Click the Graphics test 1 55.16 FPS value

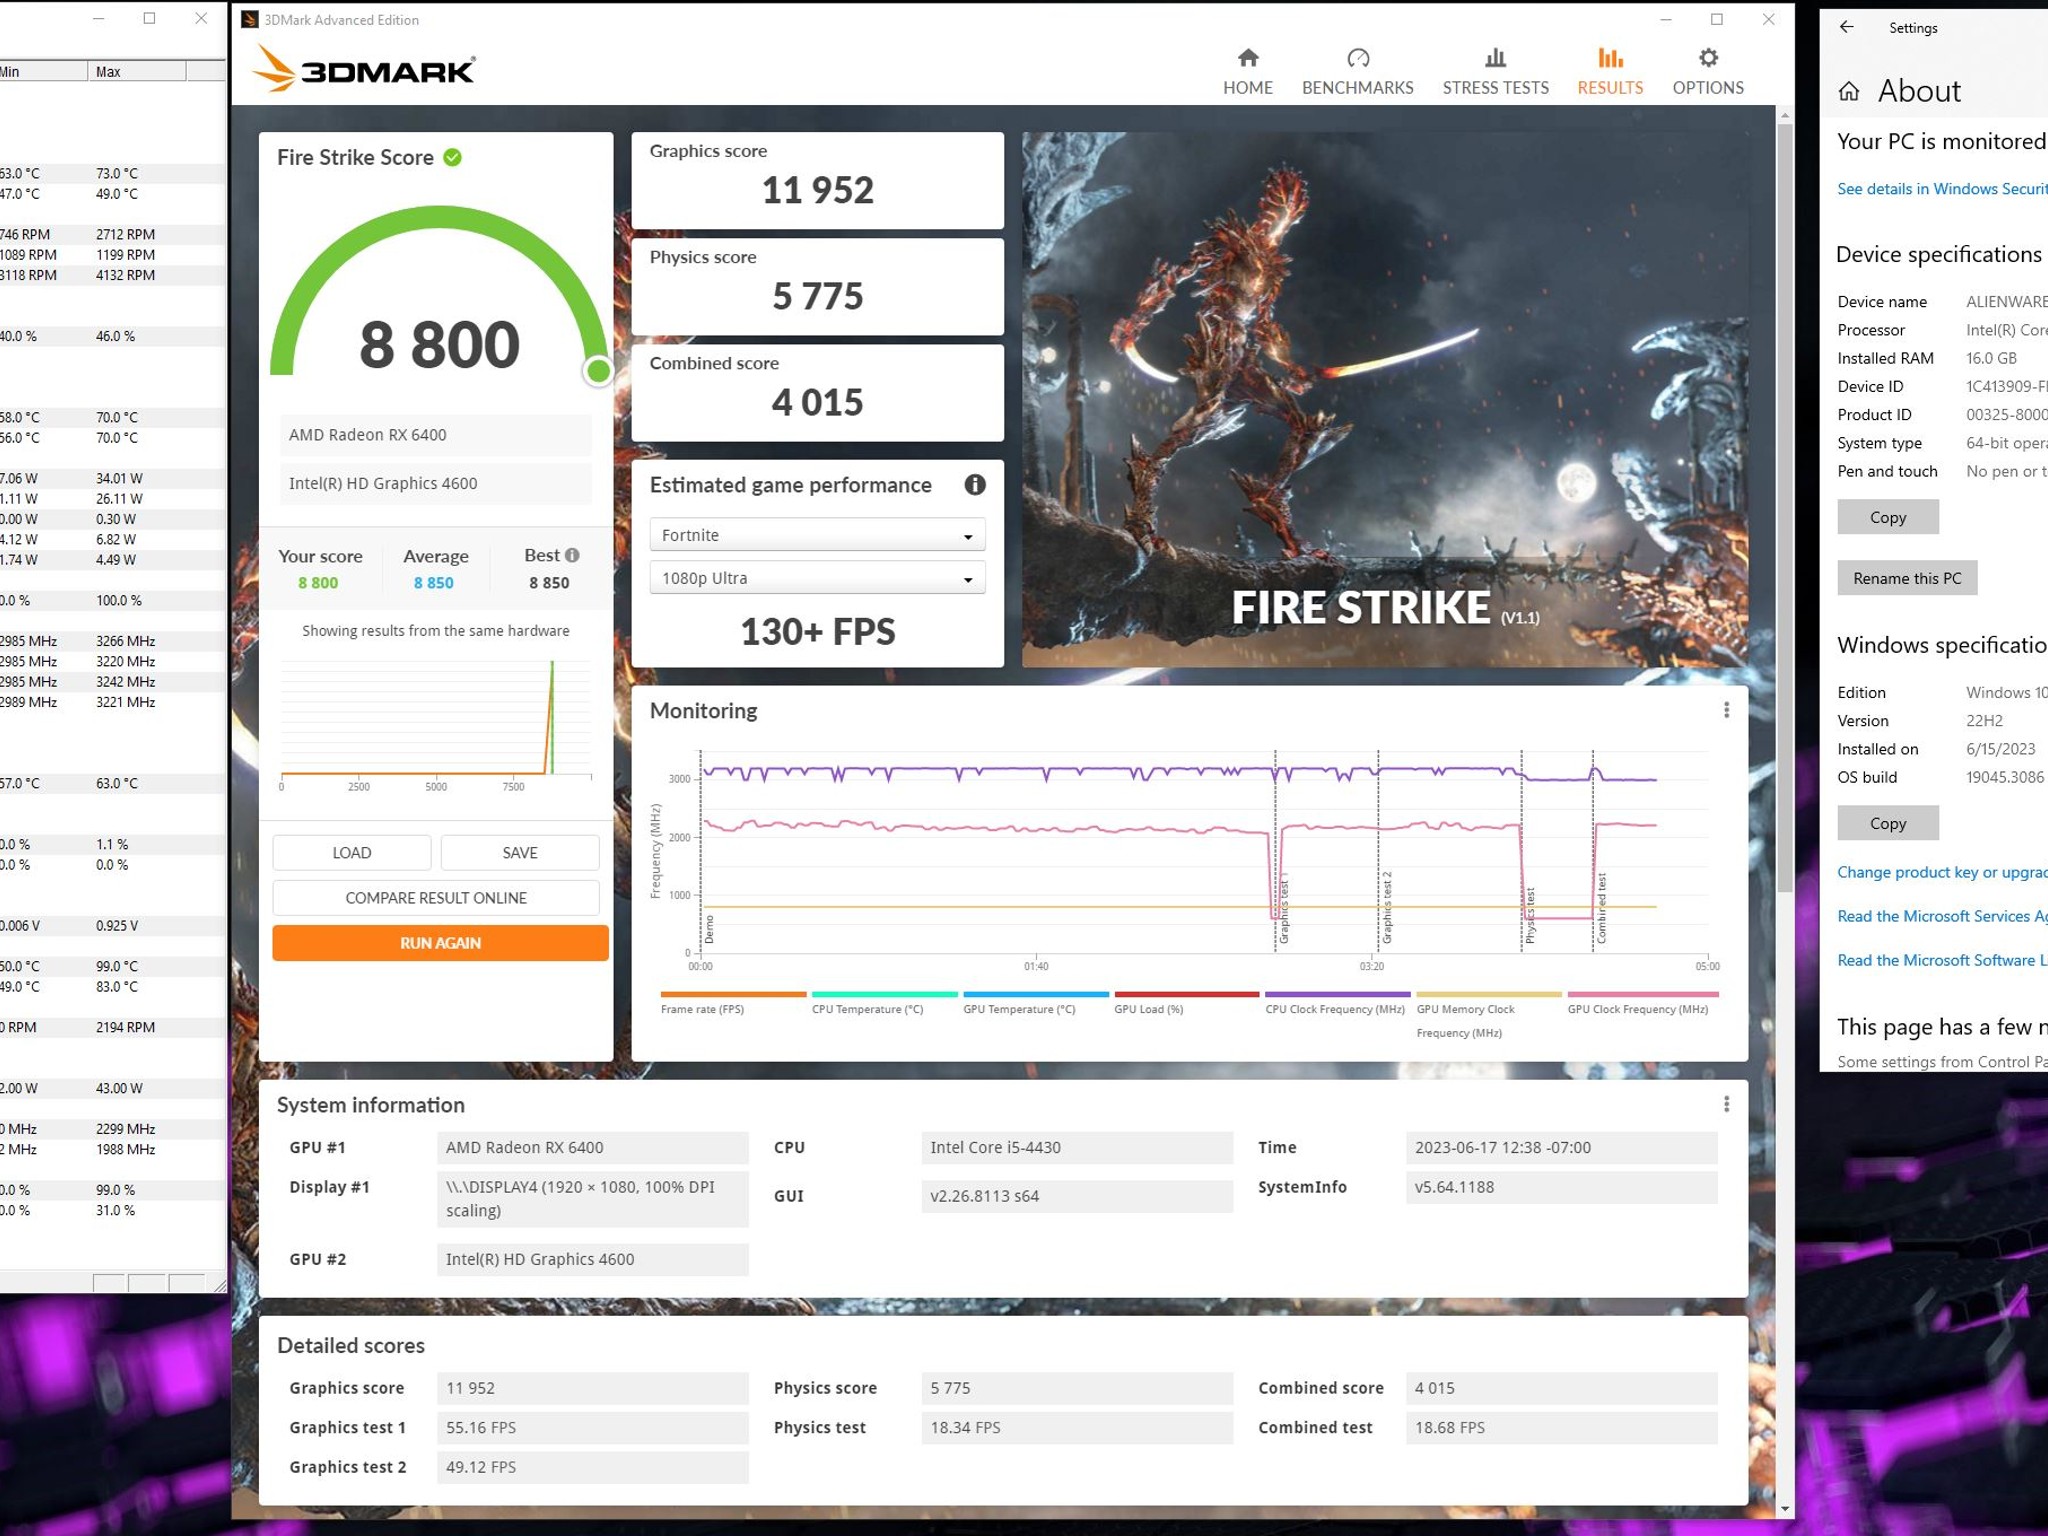click(x=592, y=1428)
